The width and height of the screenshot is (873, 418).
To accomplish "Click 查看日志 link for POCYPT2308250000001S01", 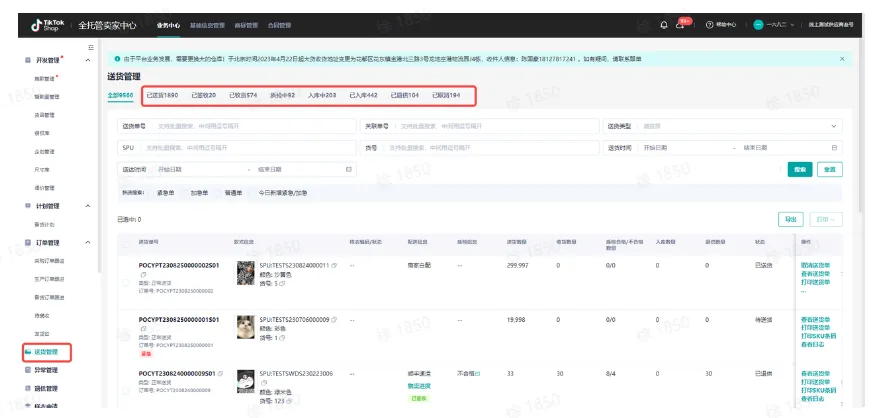I will coord(812,345).
